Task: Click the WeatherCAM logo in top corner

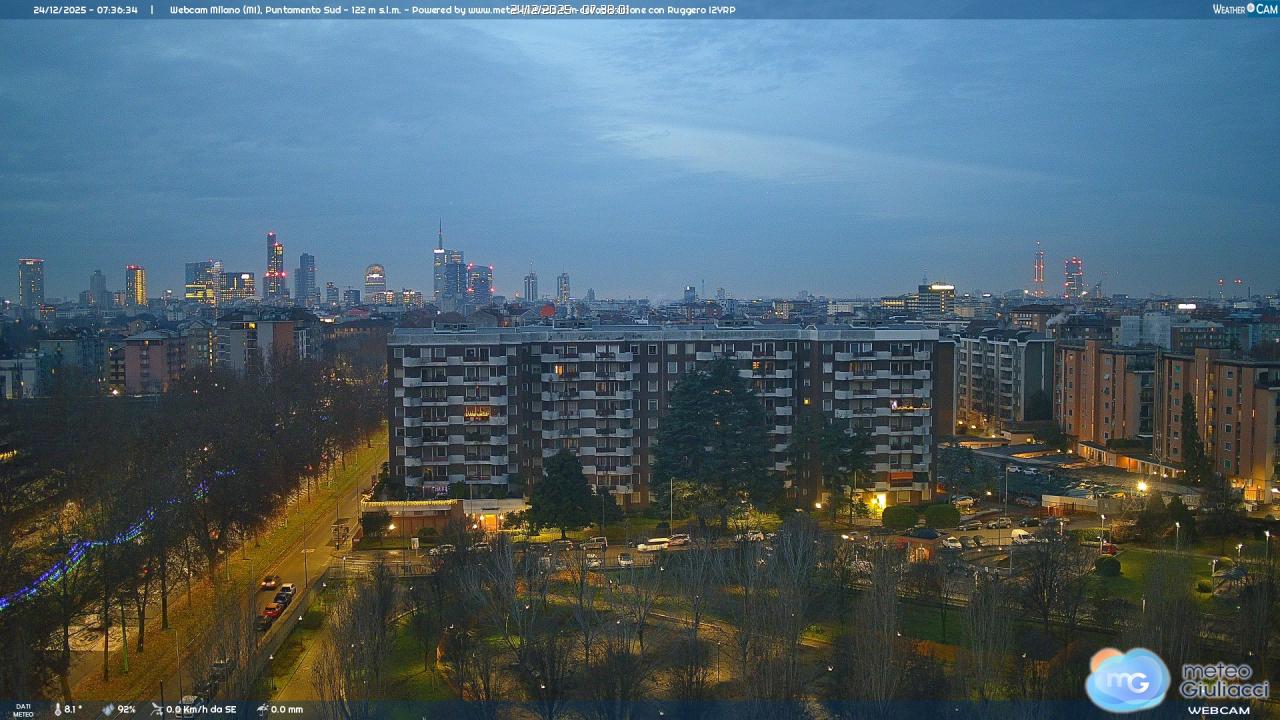Action: (1244, 9)
